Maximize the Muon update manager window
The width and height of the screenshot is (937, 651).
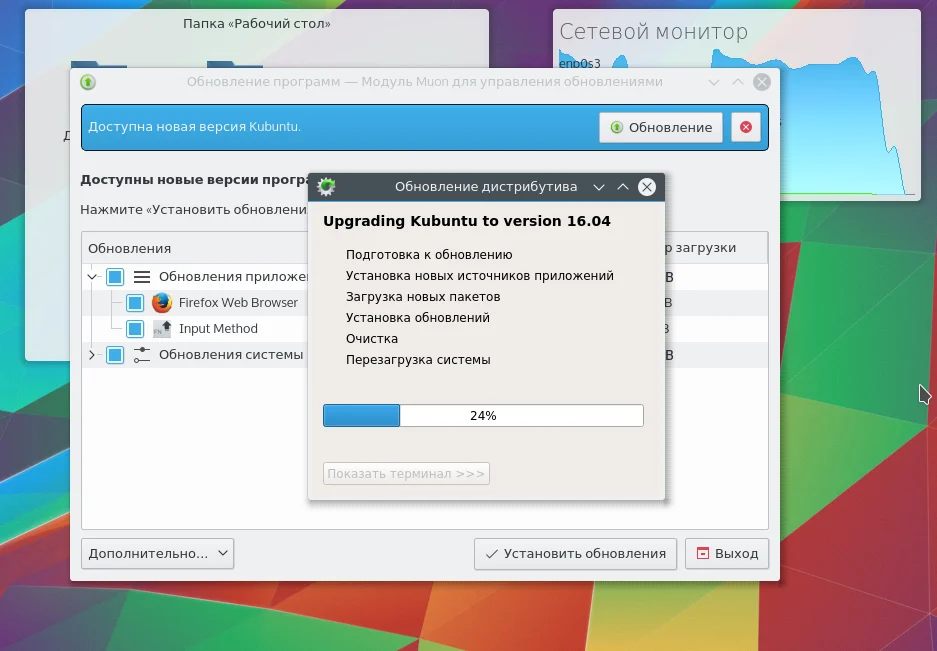tap(737, 82)
